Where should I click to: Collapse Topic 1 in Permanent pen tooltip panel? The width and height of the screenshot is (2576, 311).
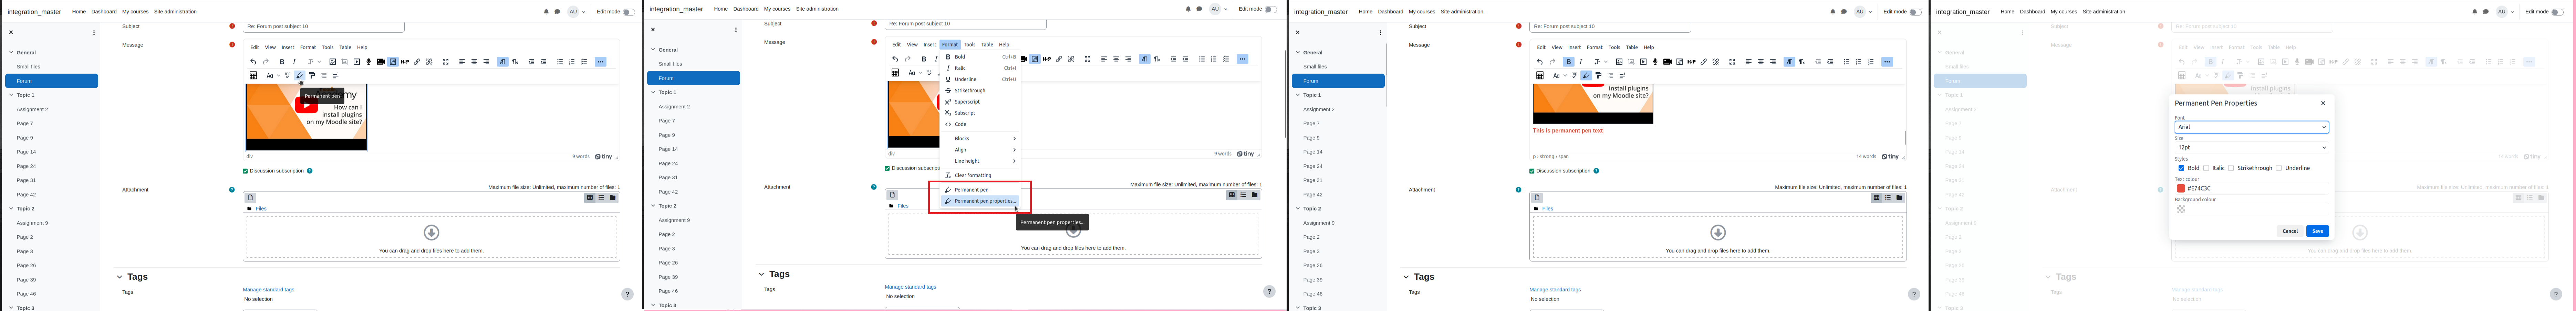[x=11, y=95]
